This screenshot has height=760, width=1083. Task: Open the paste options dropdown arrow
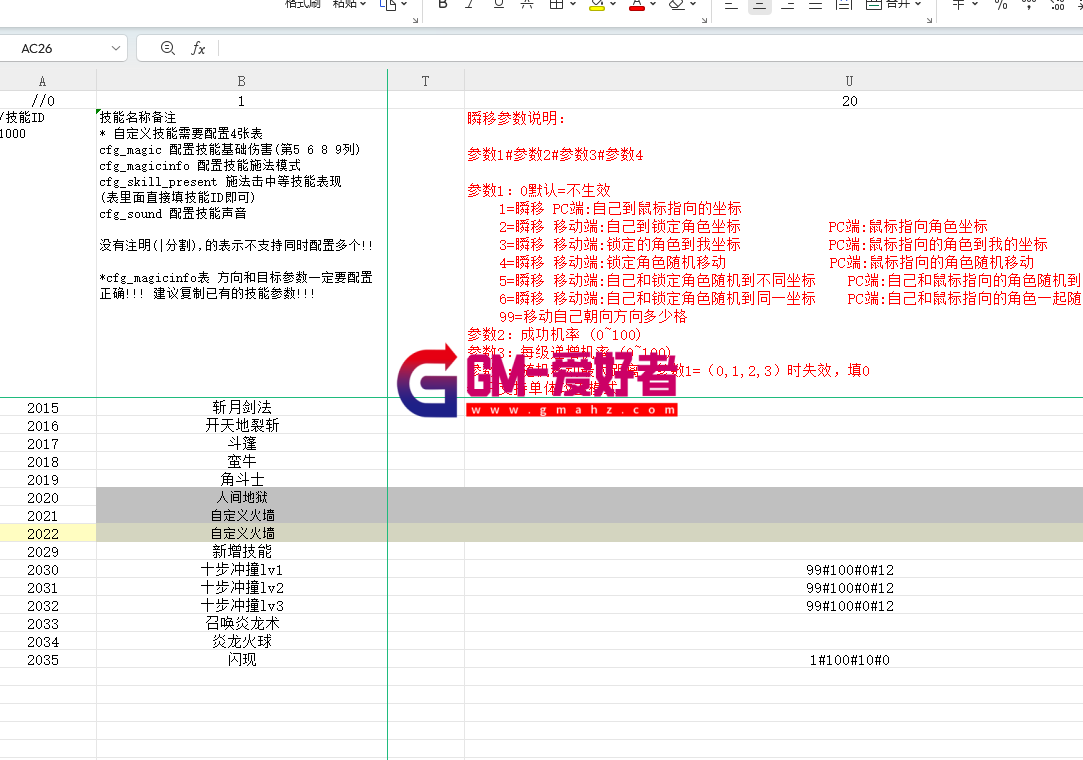click(x=363, y=5)
